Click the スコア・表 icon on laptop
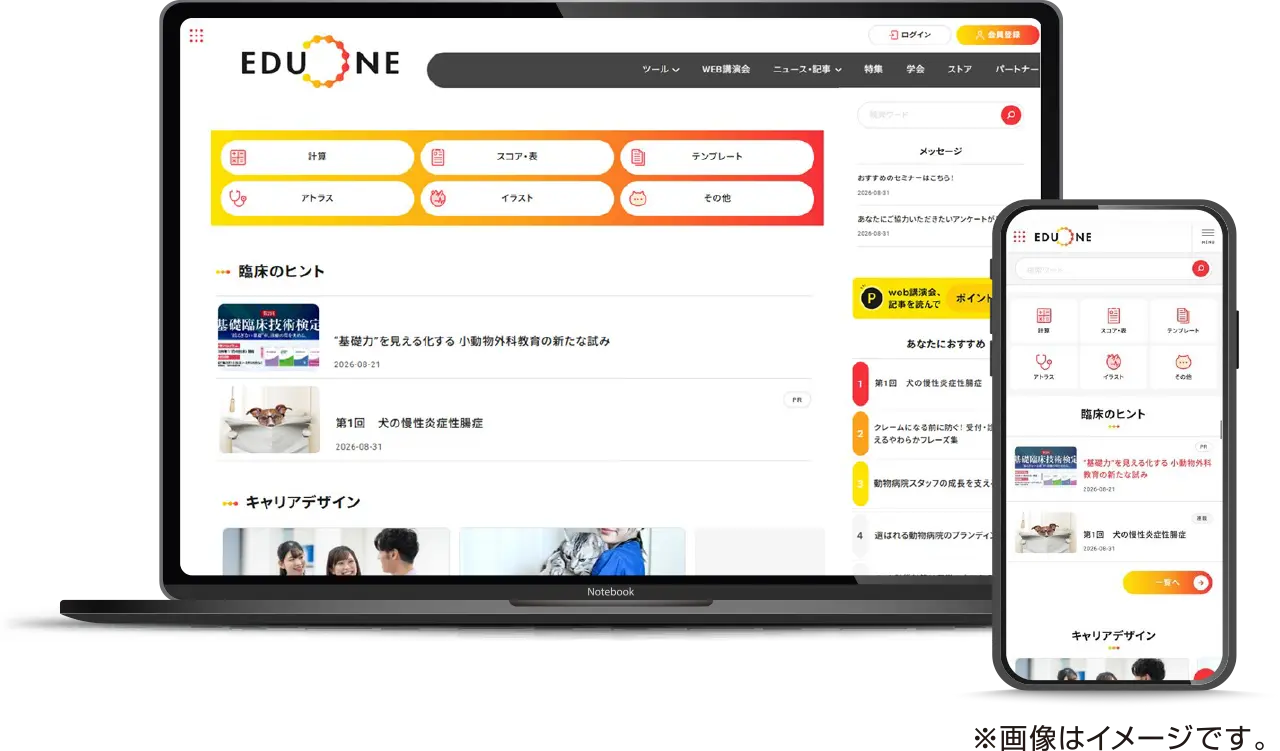The height and width of the screenshot is (751, 1280). [x=438, y=157]
